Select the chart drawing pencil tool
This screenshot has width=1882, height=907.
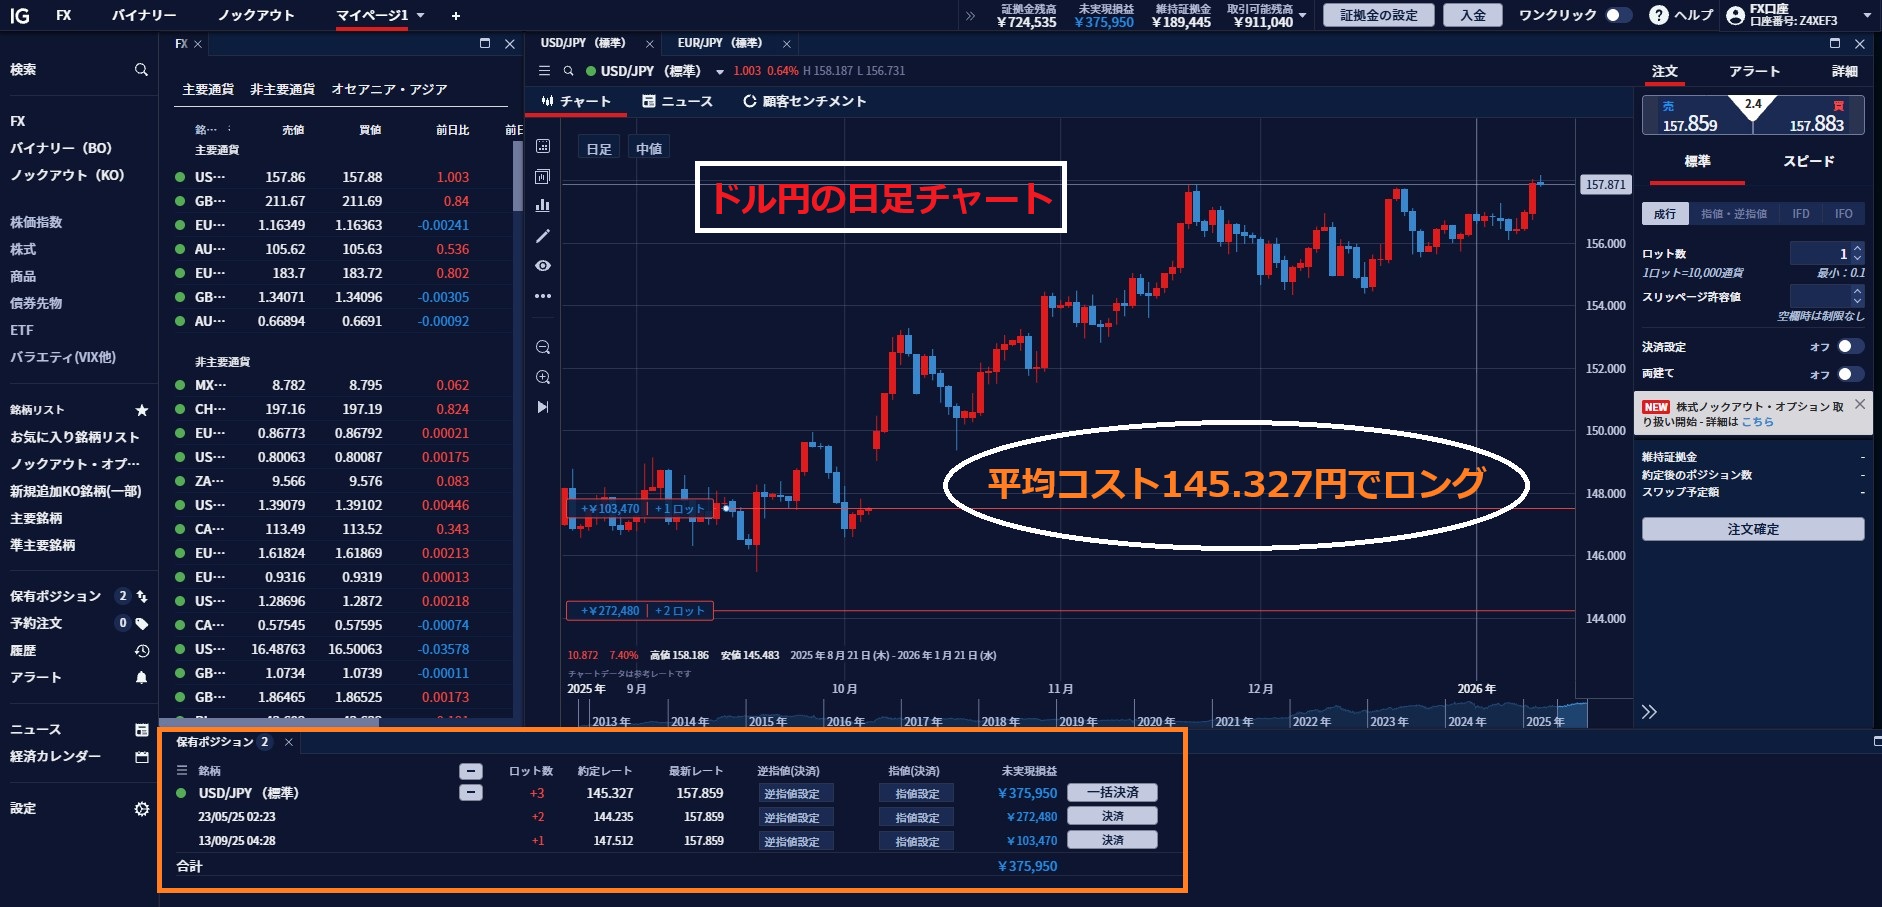tap(543, 236)
